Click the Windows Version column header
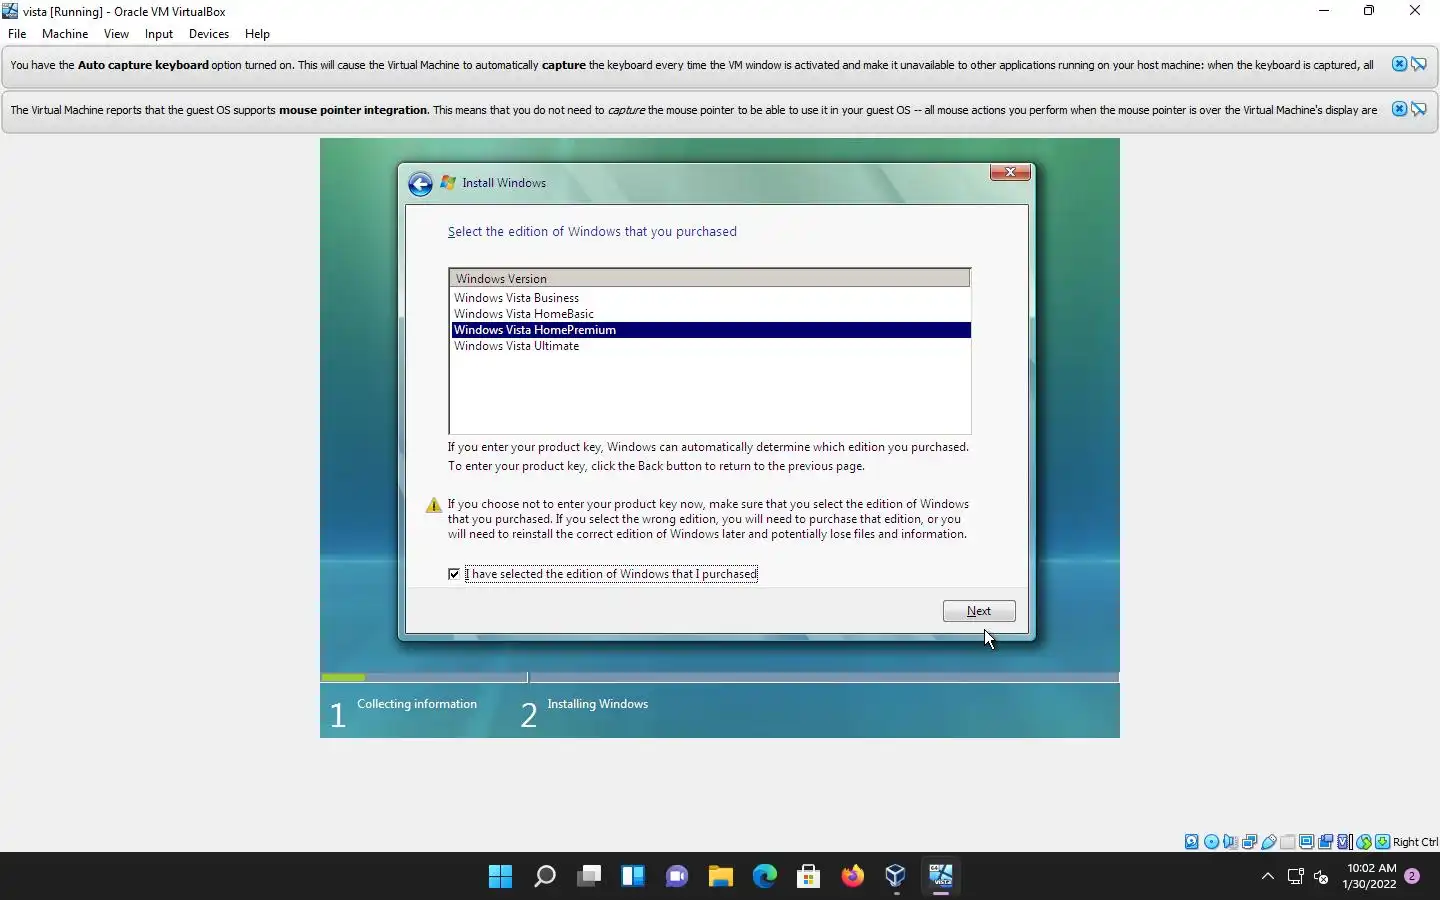The width and height of the screenshot is (1440, 900). pos(710,278)
